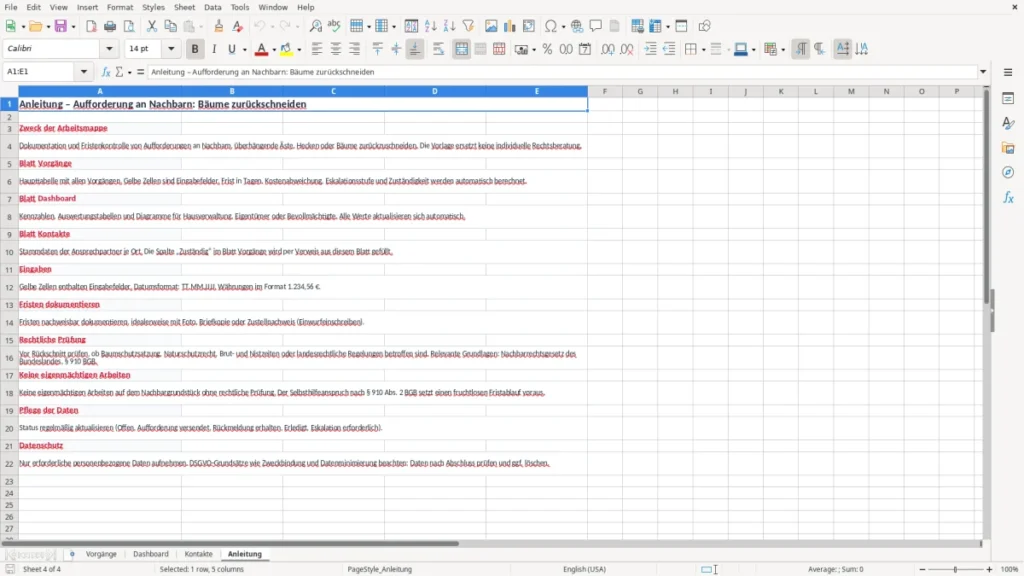Image resolution: width=1024 pixels, height=576 pixels.
Task: Open the Open-document dropdown arrow
Action: [48, 27]
